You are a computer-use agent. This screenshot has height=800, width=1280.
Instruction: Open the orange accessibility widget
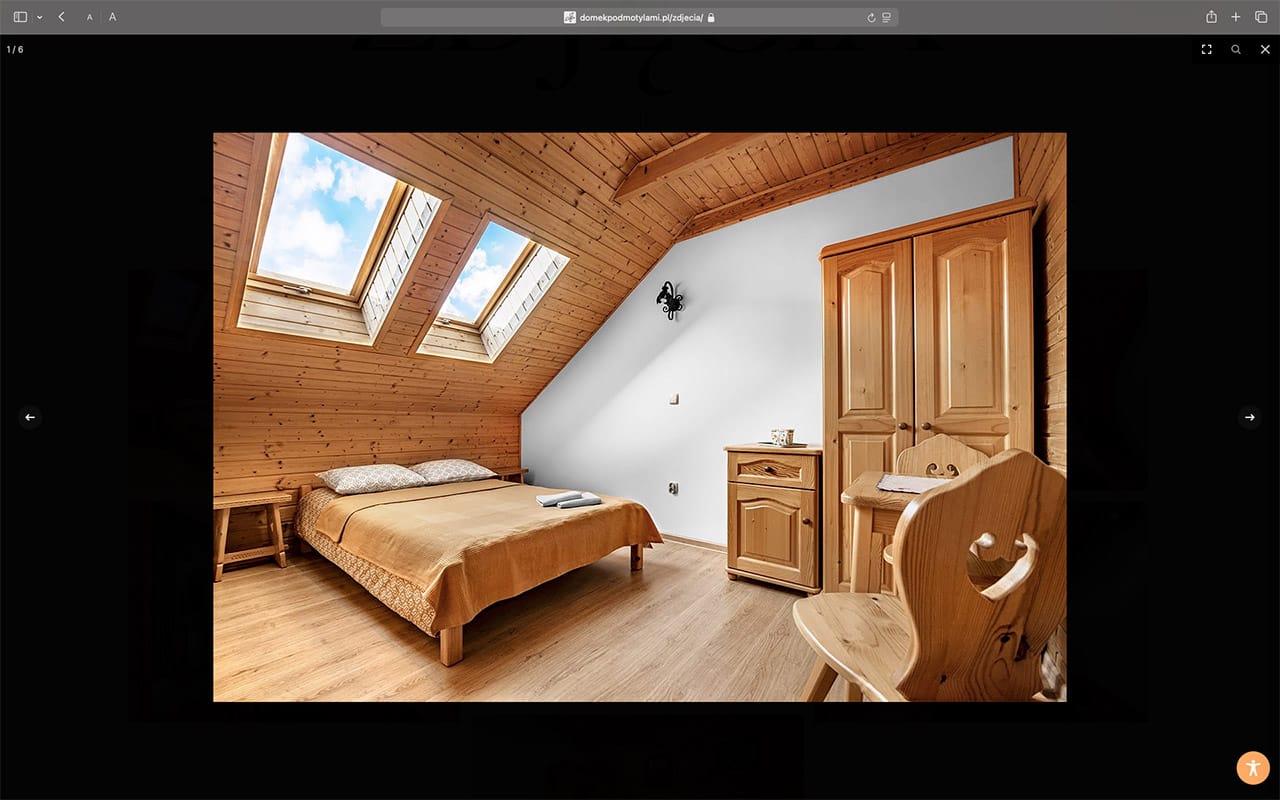tap(1253, 767)
